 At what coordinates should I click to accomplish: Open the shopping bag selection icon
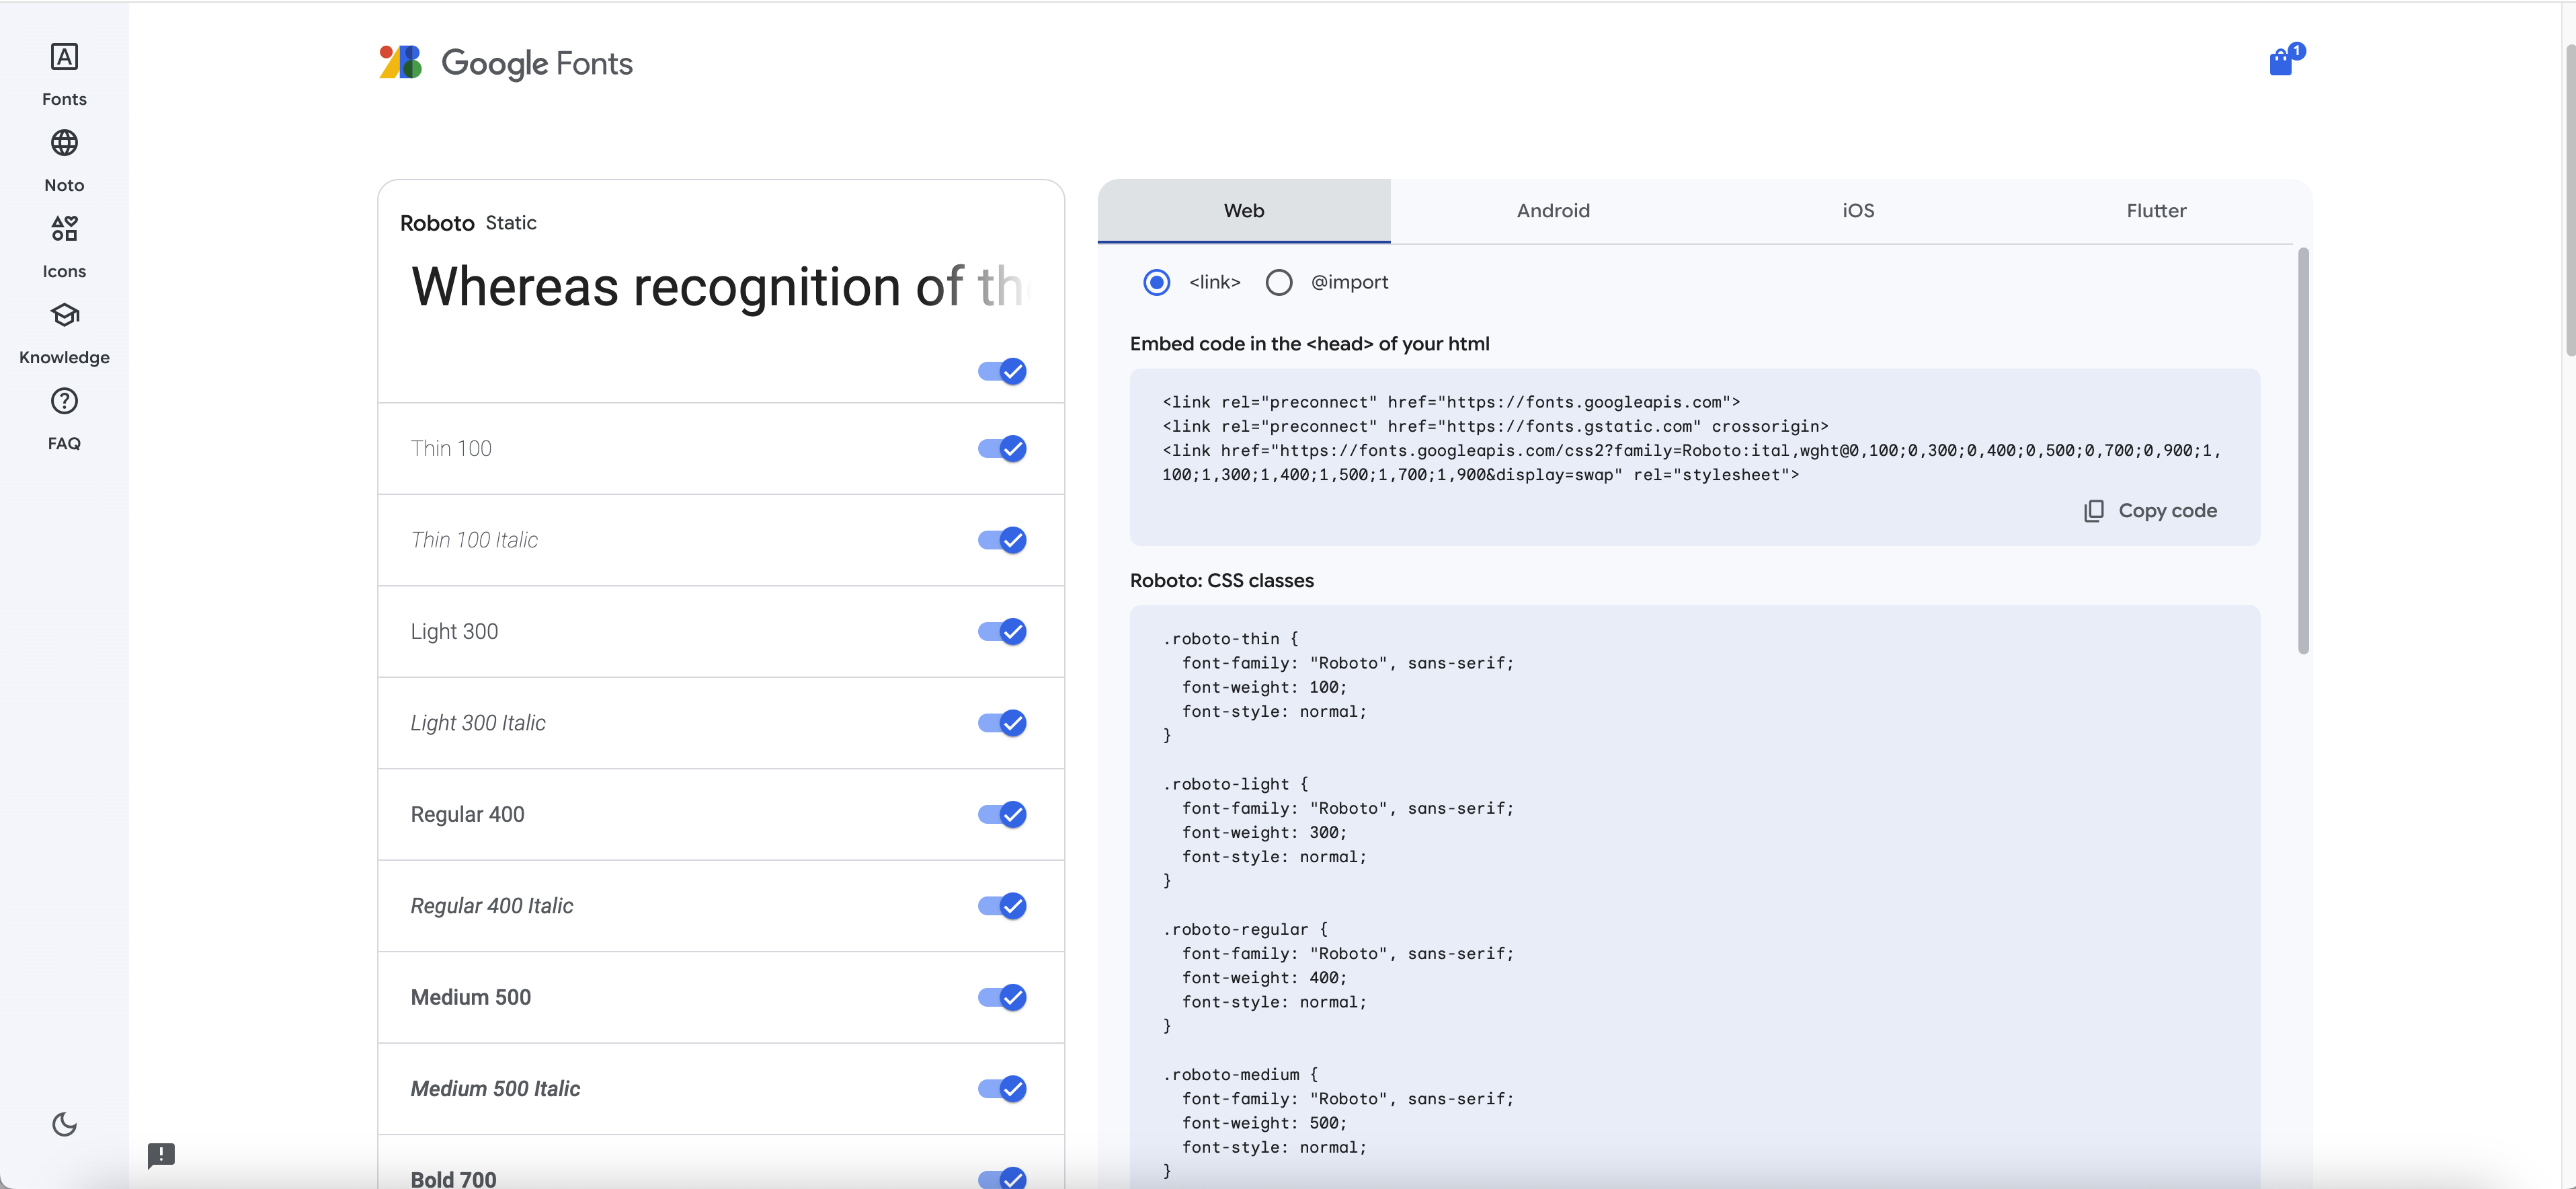2285,60
